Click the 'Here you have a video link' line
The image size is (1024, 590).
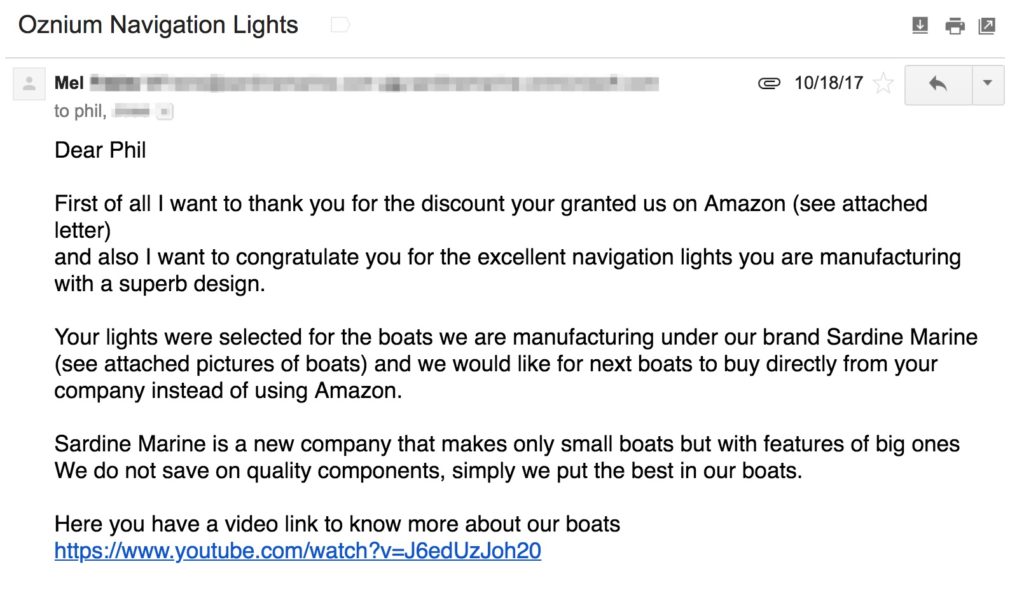point(337,524)
